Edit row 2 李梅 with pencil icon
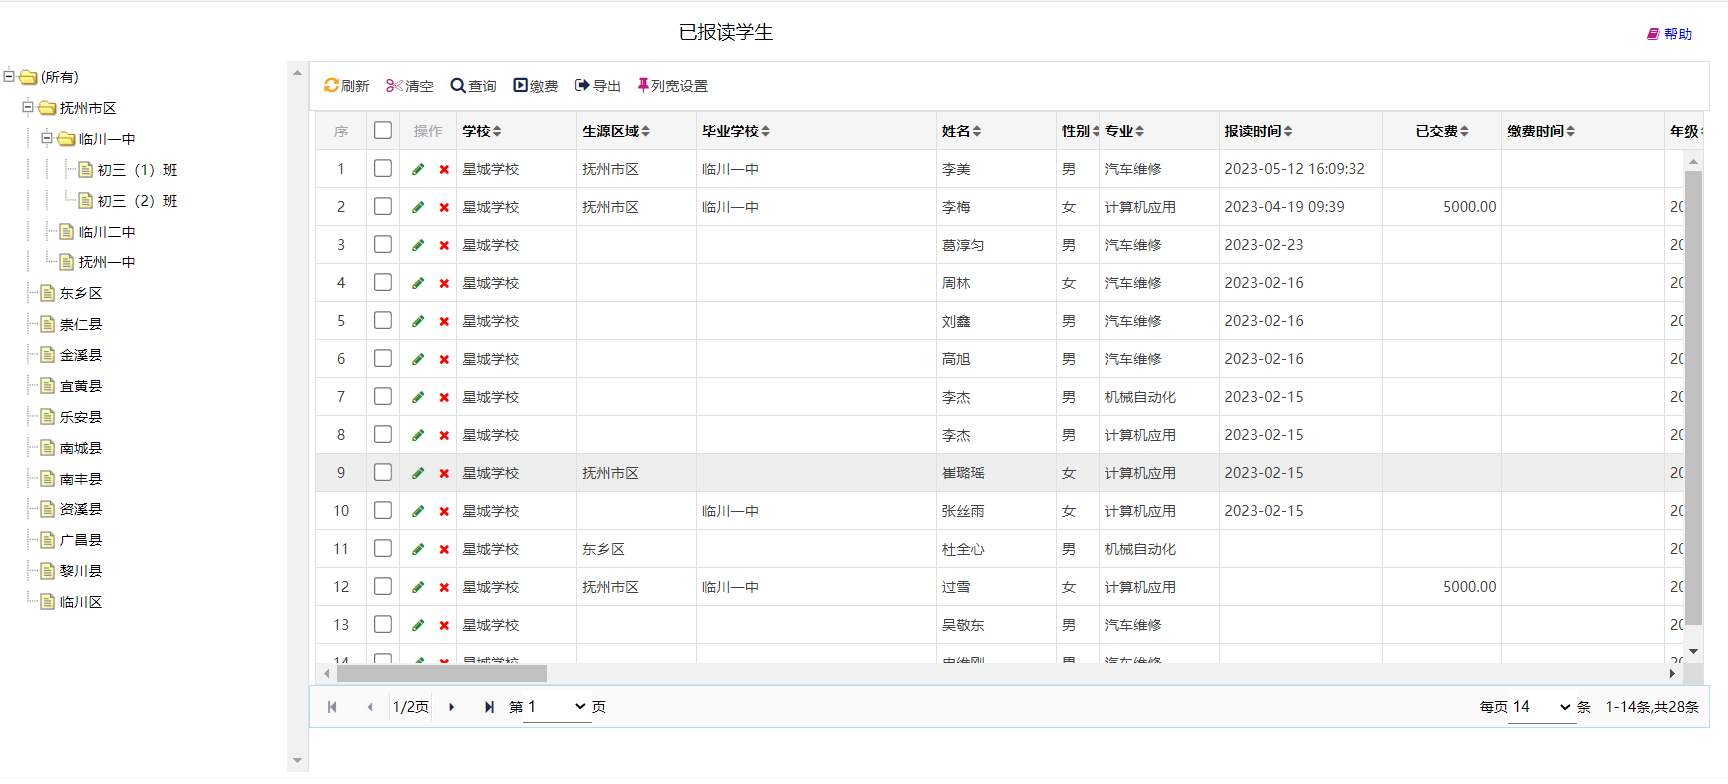The width and height of the screenshot is (1728, 784). [418, 207]
